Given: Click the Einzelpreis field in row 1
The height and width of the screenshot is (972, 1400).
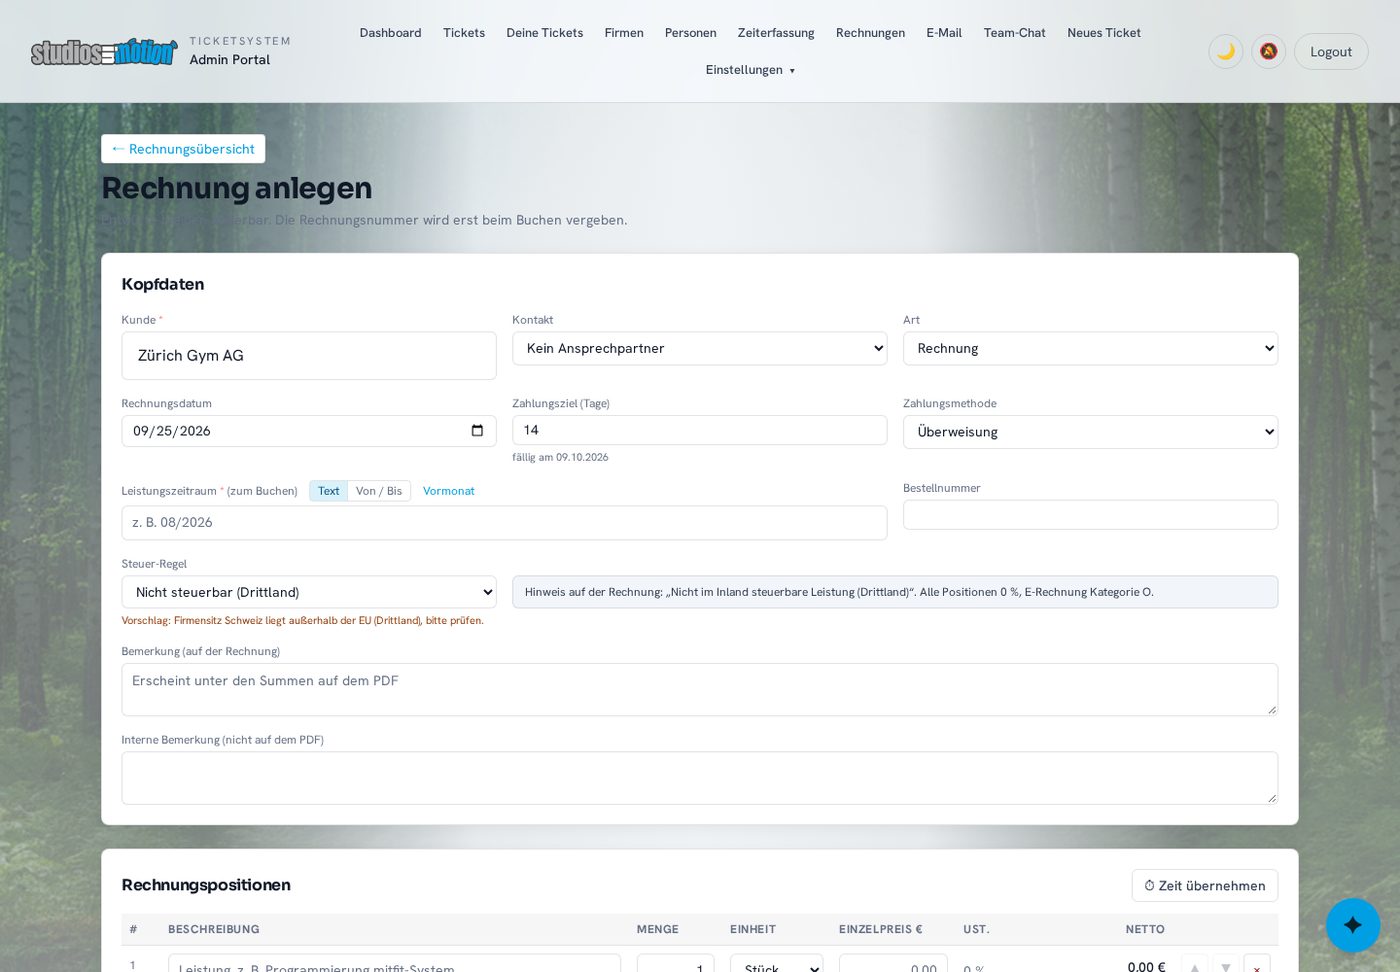Looking at the screenshot, I should click(x=893, y=966).
